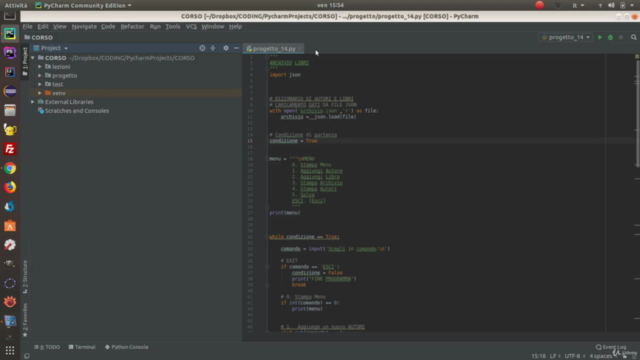Open the volume control in top bar
The image size is (640, 360).
pos(611,5)
